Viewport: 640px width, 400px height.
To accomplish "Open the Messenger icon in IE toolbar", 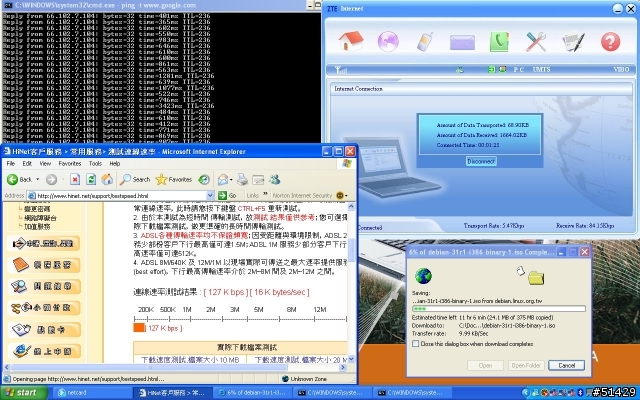I will click(275, 179).
